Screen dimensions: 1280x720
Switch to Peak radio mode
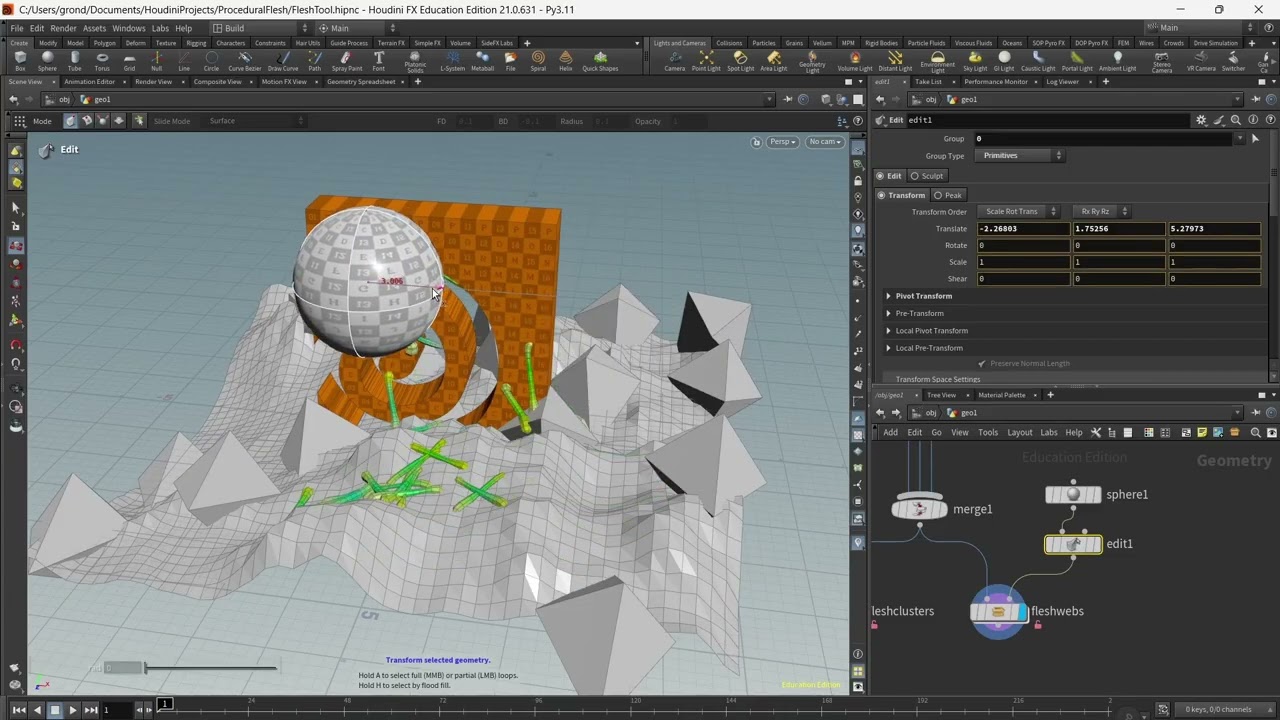tap(947, 195)
